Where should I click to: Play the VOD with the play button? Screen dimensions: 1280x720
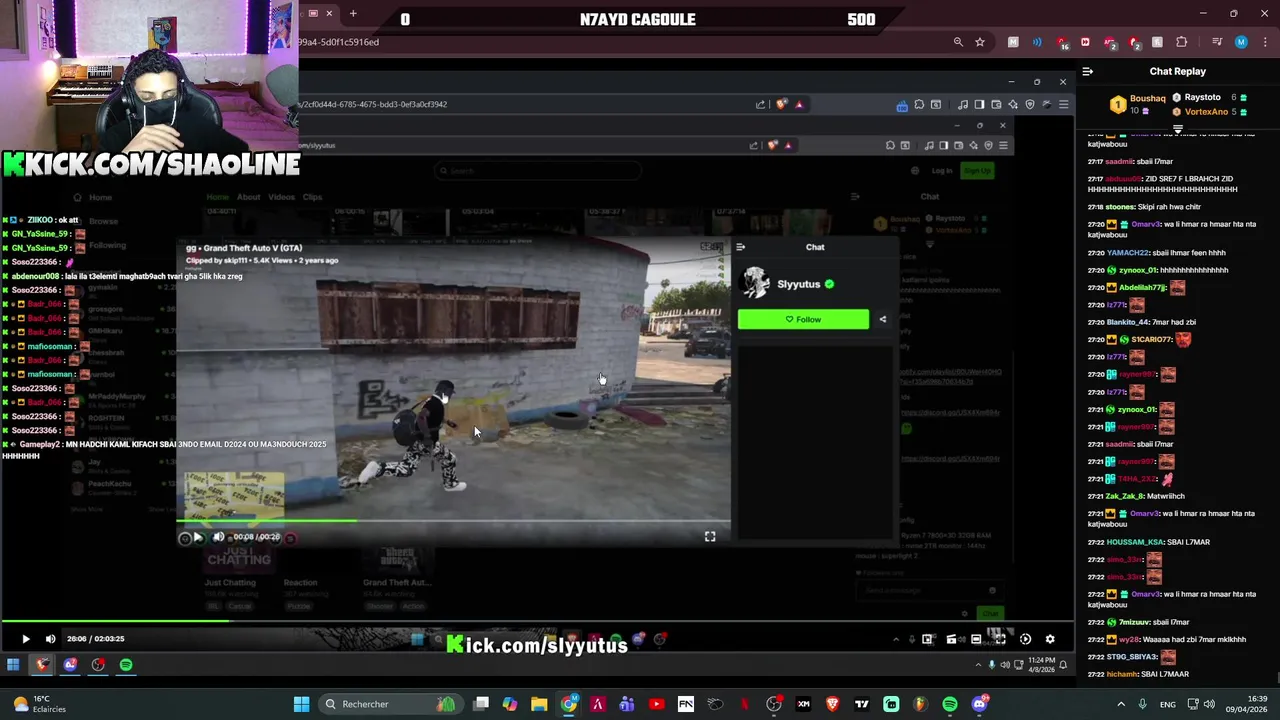pos(26,639)
